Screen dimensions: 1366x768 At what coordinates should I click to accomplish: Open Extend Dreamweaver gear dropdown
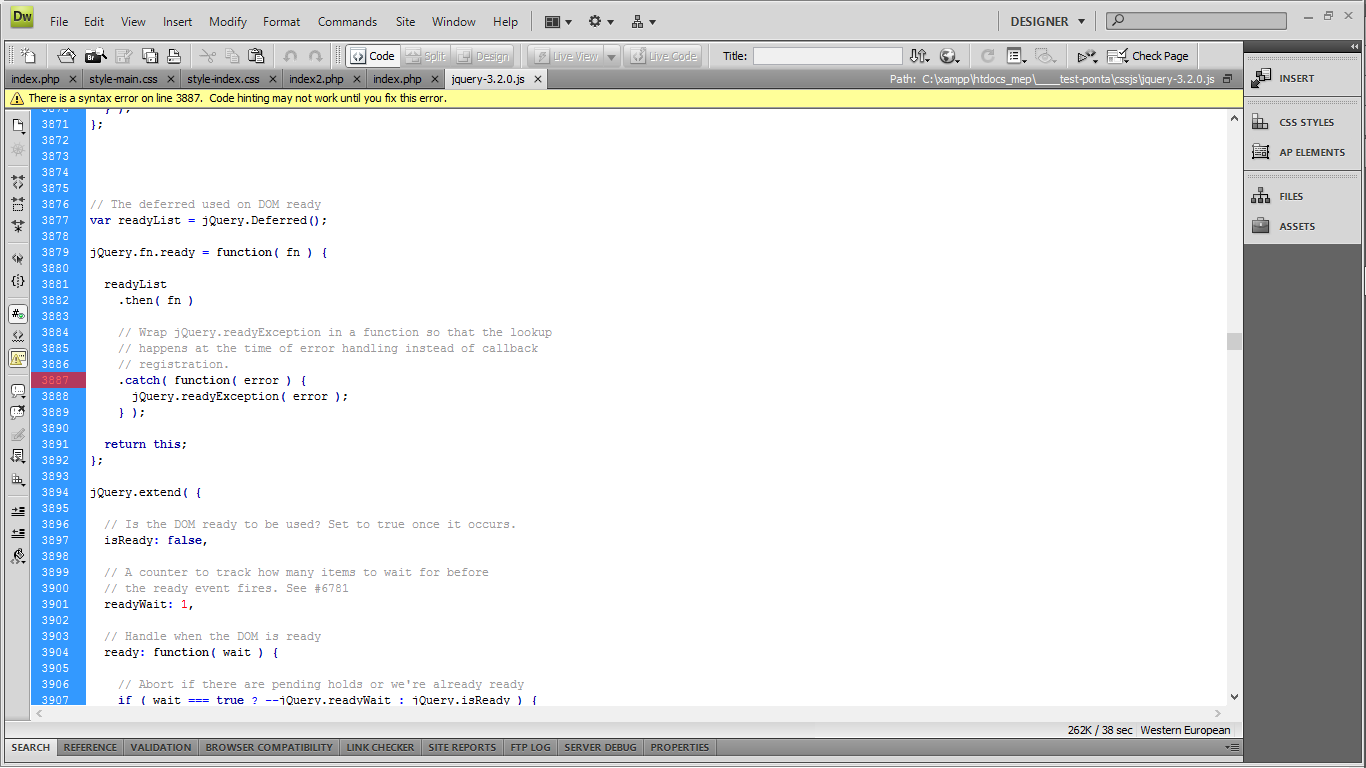pos(601,21)
